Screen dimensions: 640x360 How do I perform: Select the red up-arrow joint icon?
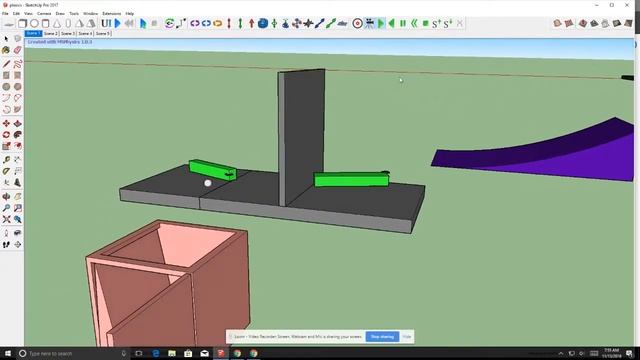click(x=251, y=24)
